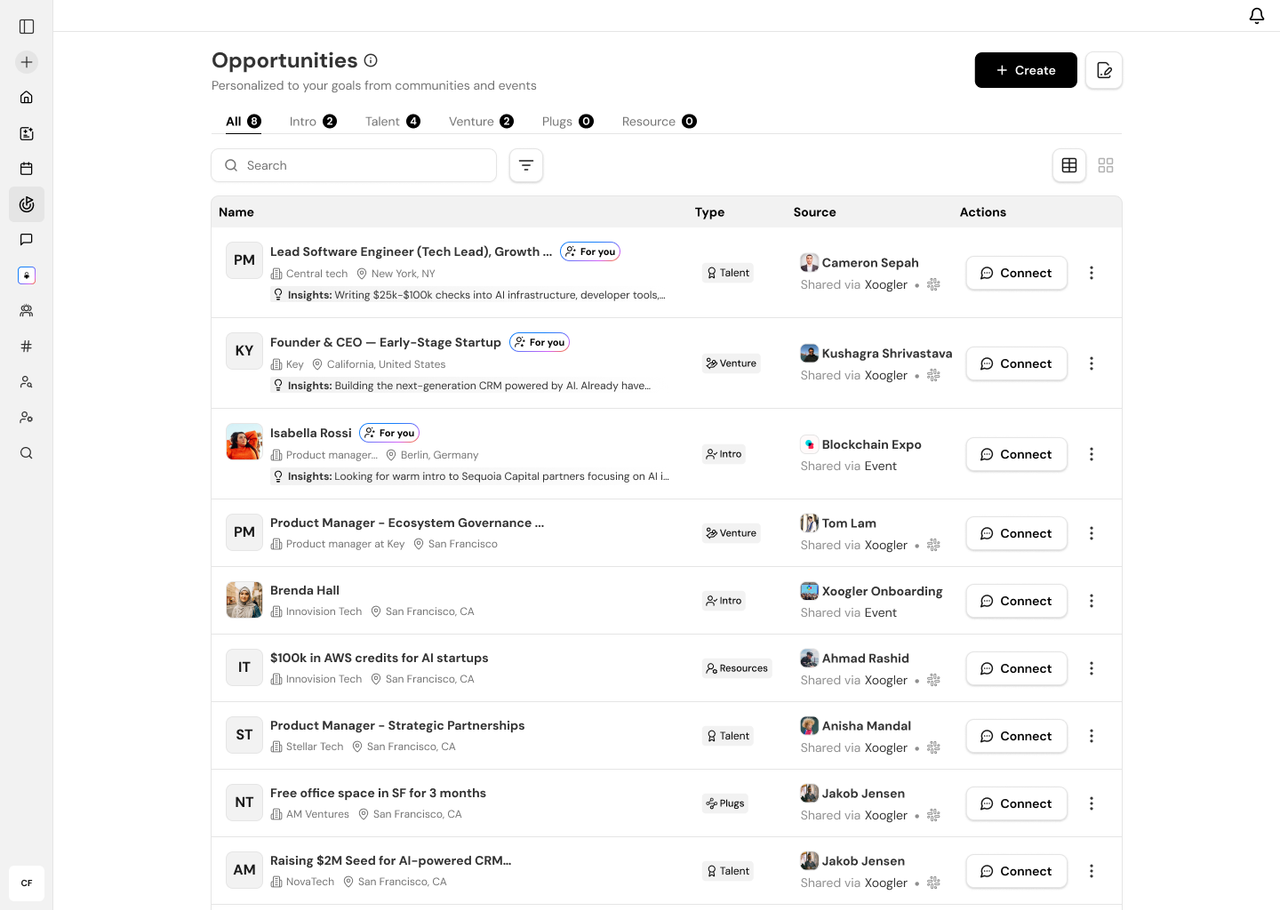1280x910 pixels.
Task: Click the plus icon in sidebar
Action: 27,62
